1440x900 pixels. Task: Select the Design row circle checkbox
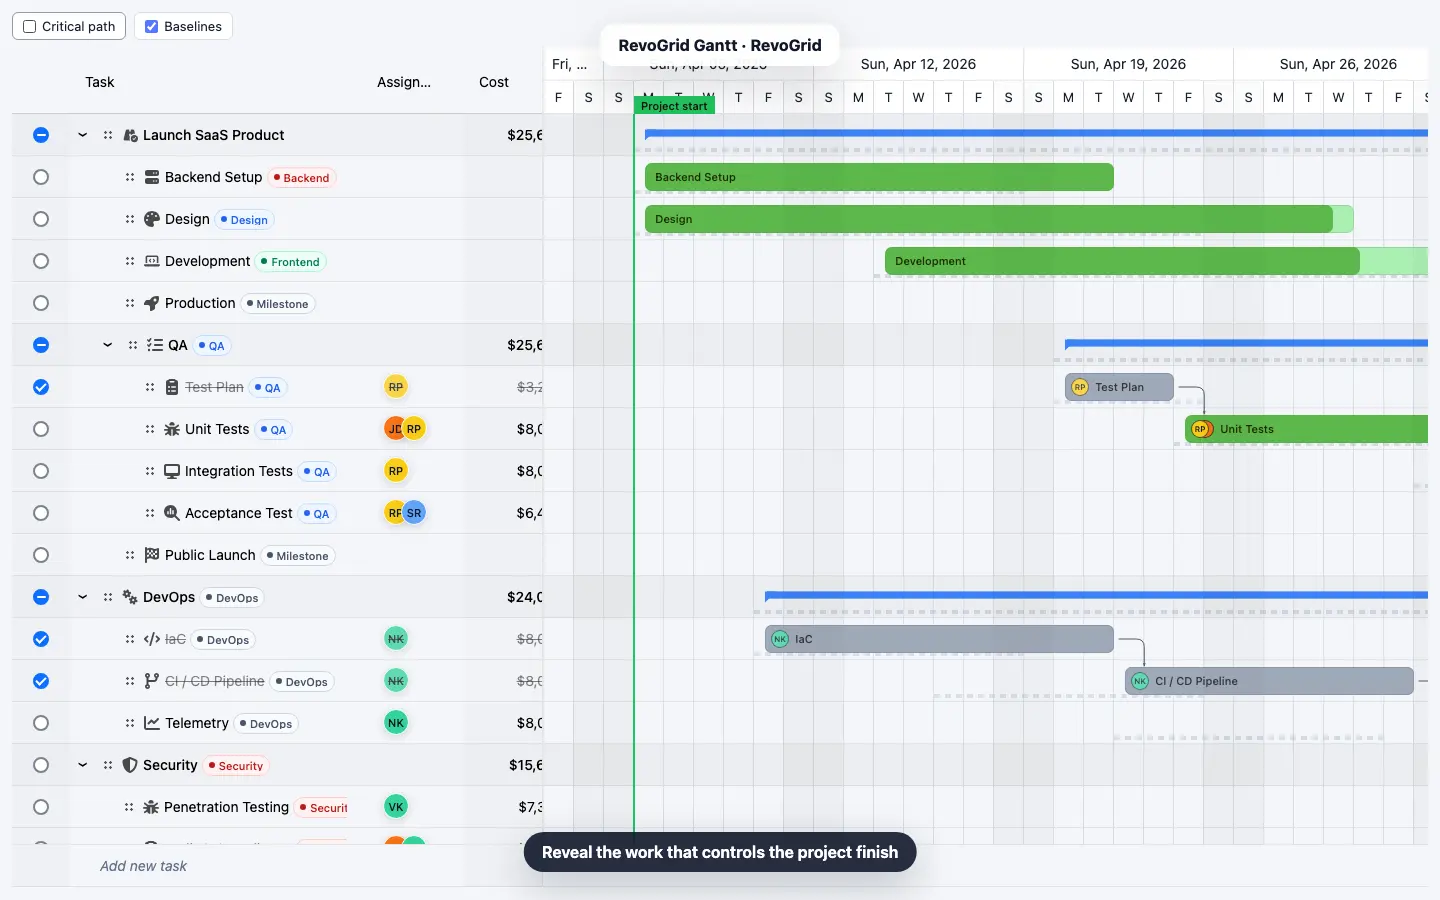41,219
